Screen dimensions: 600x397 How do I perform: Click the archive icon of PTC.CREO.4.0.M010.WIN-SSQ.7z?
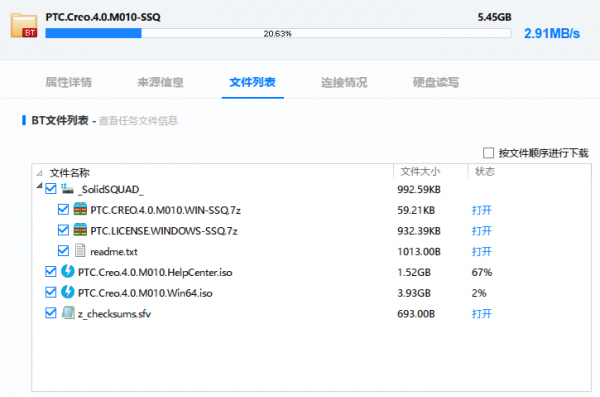coord(80,209)
